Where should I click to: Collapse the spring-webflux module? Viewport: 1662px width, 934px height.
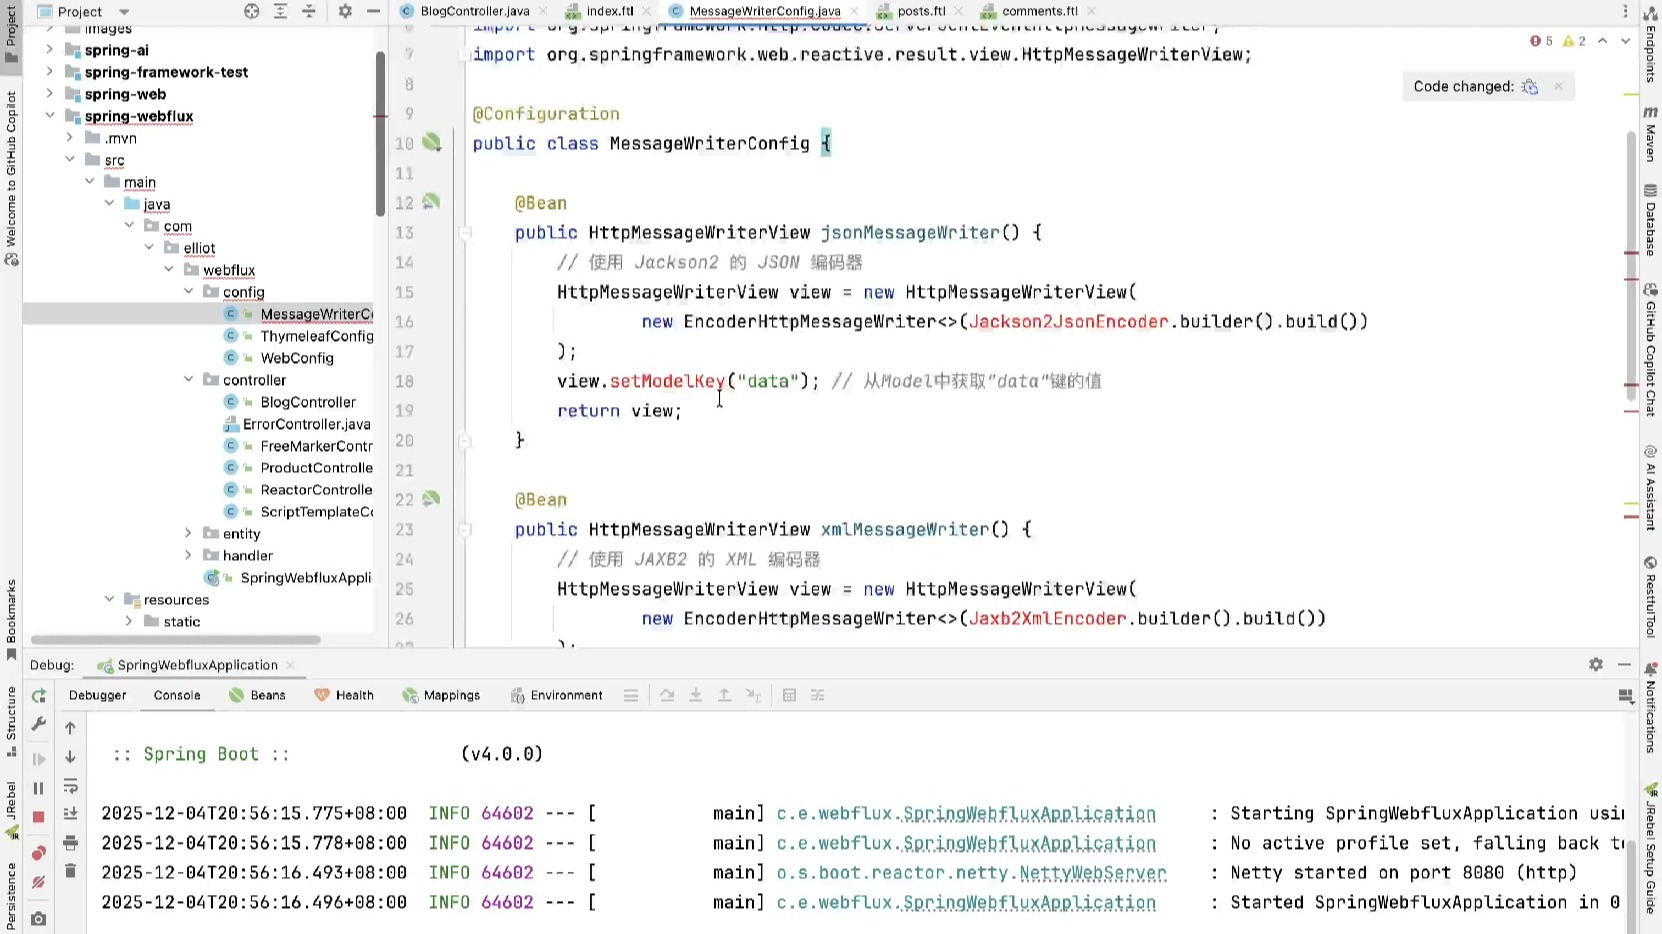[x=49, y=115]
